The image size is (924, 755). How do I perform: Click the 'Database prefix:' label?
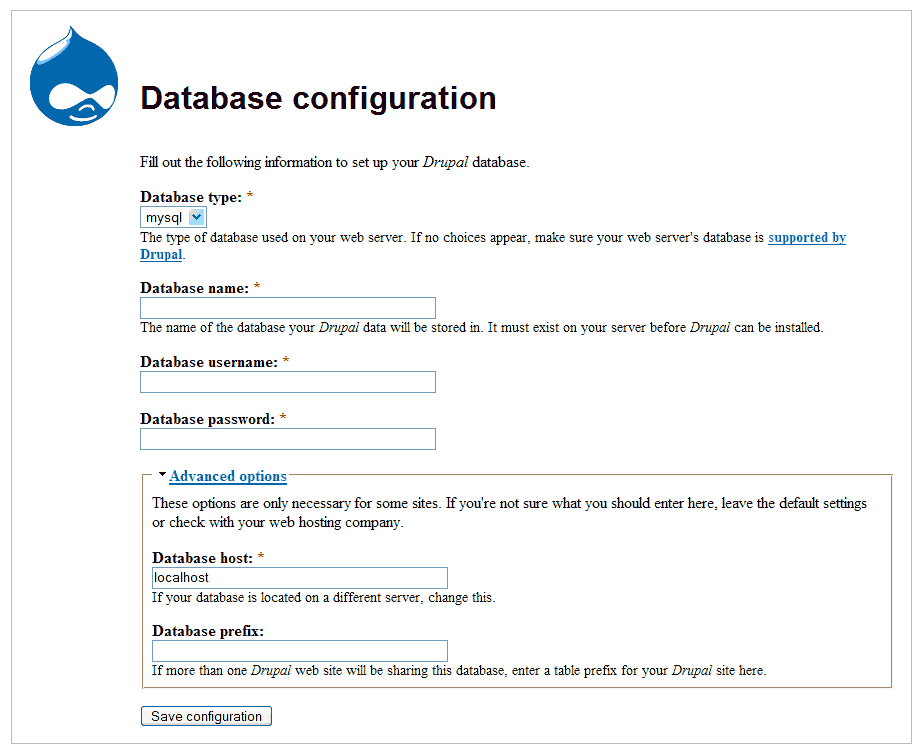(208, 631)
